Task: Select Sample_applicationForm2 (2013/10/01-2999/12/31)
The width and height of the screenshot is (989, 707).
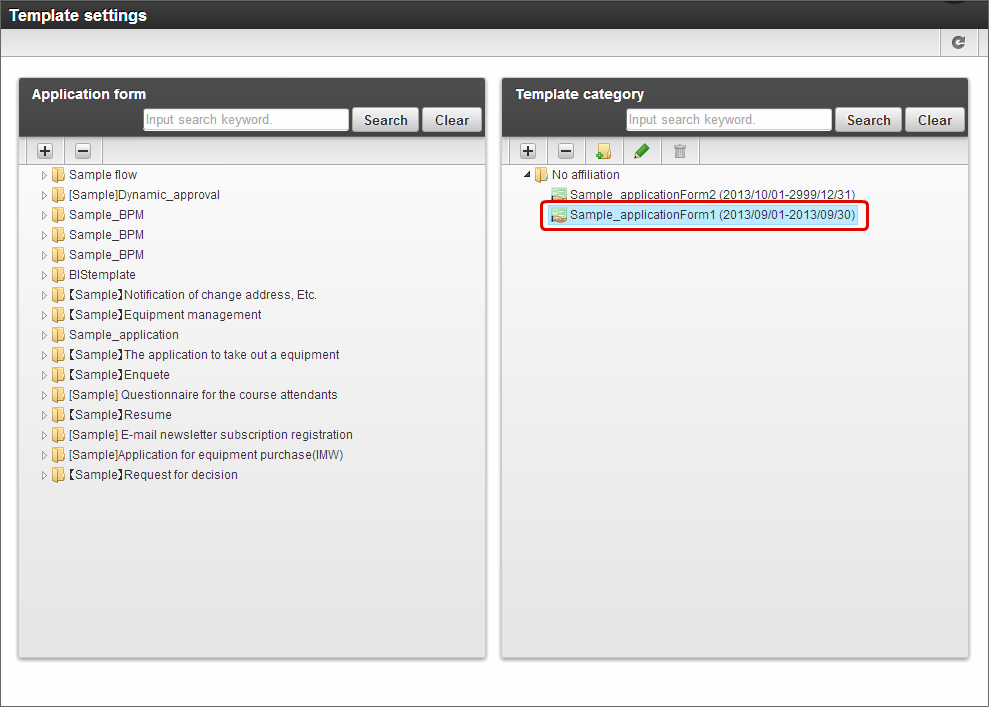Action: point(713,195)
